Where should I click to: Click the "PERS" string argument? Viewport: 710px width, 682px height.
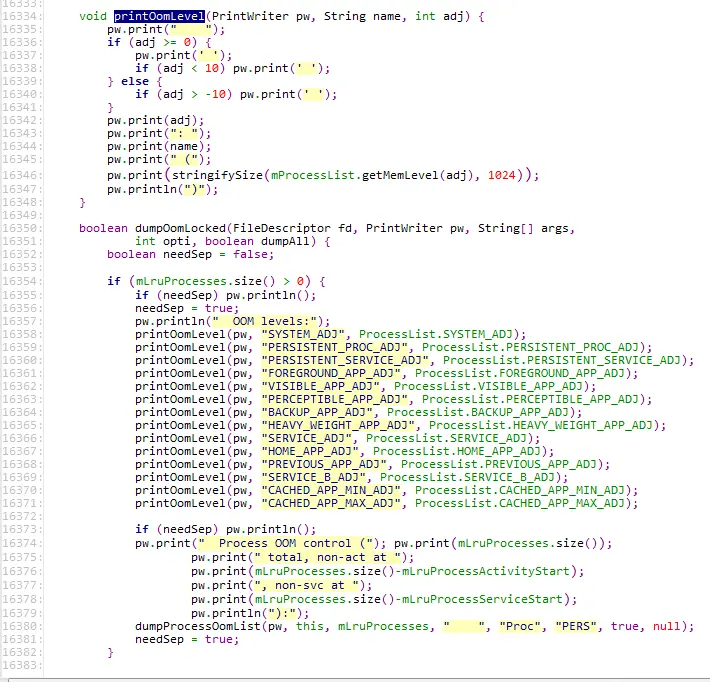pyautogui.click(x=576, y=627)
